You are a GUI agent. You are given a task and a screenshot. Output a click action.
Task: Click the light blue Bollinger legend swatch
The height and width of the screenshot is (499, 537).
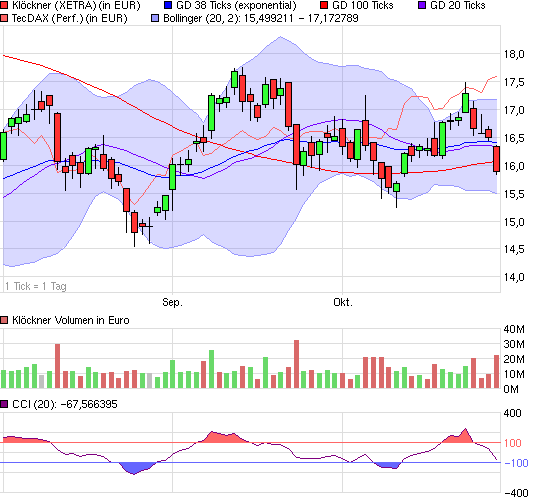(x=155, y=18)
